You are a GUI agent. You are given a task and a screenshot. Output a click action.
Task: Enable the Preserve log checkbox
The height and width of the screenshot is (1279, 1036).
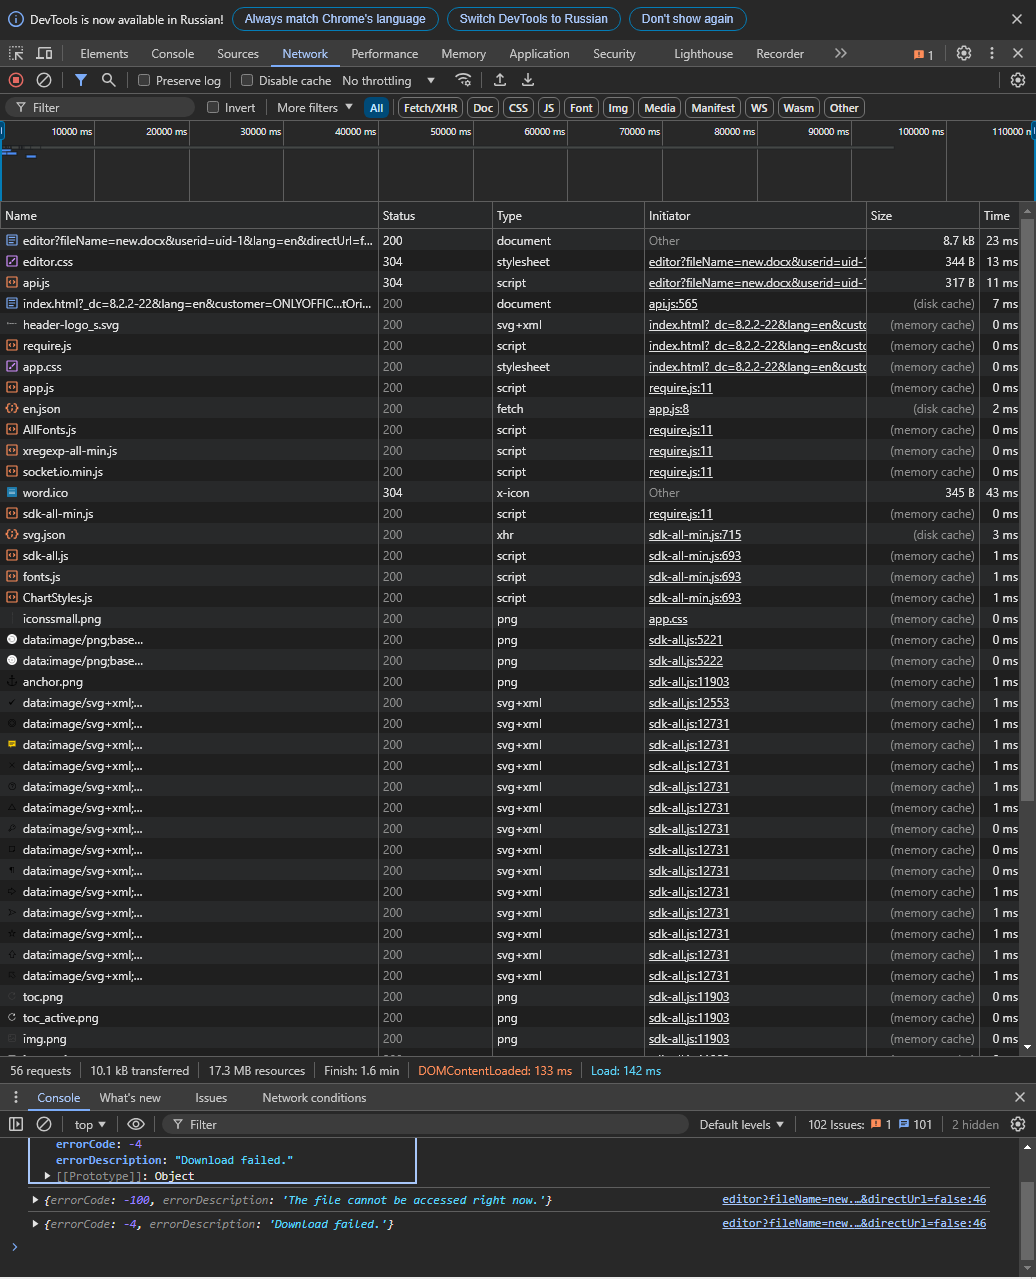(144, 80)
